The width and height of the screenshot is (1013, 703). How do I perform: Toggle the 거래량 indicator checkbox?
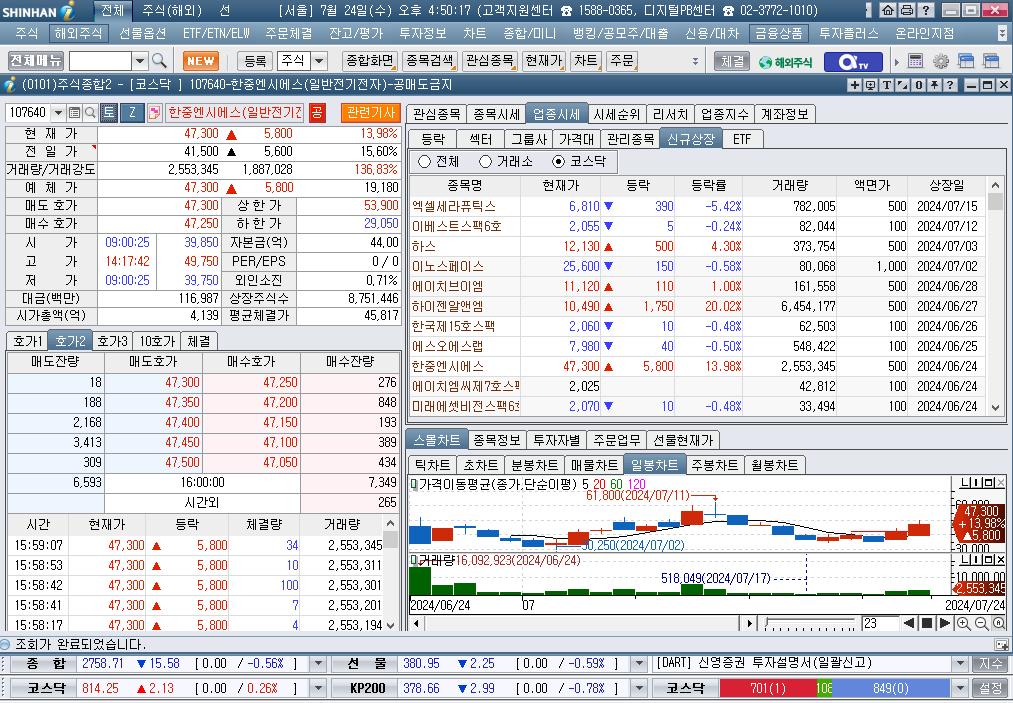click(413, 560)
